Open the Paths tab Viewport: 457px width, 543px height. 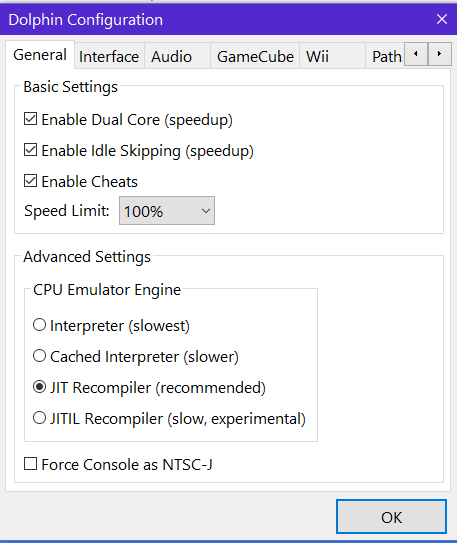pos(386,56)
